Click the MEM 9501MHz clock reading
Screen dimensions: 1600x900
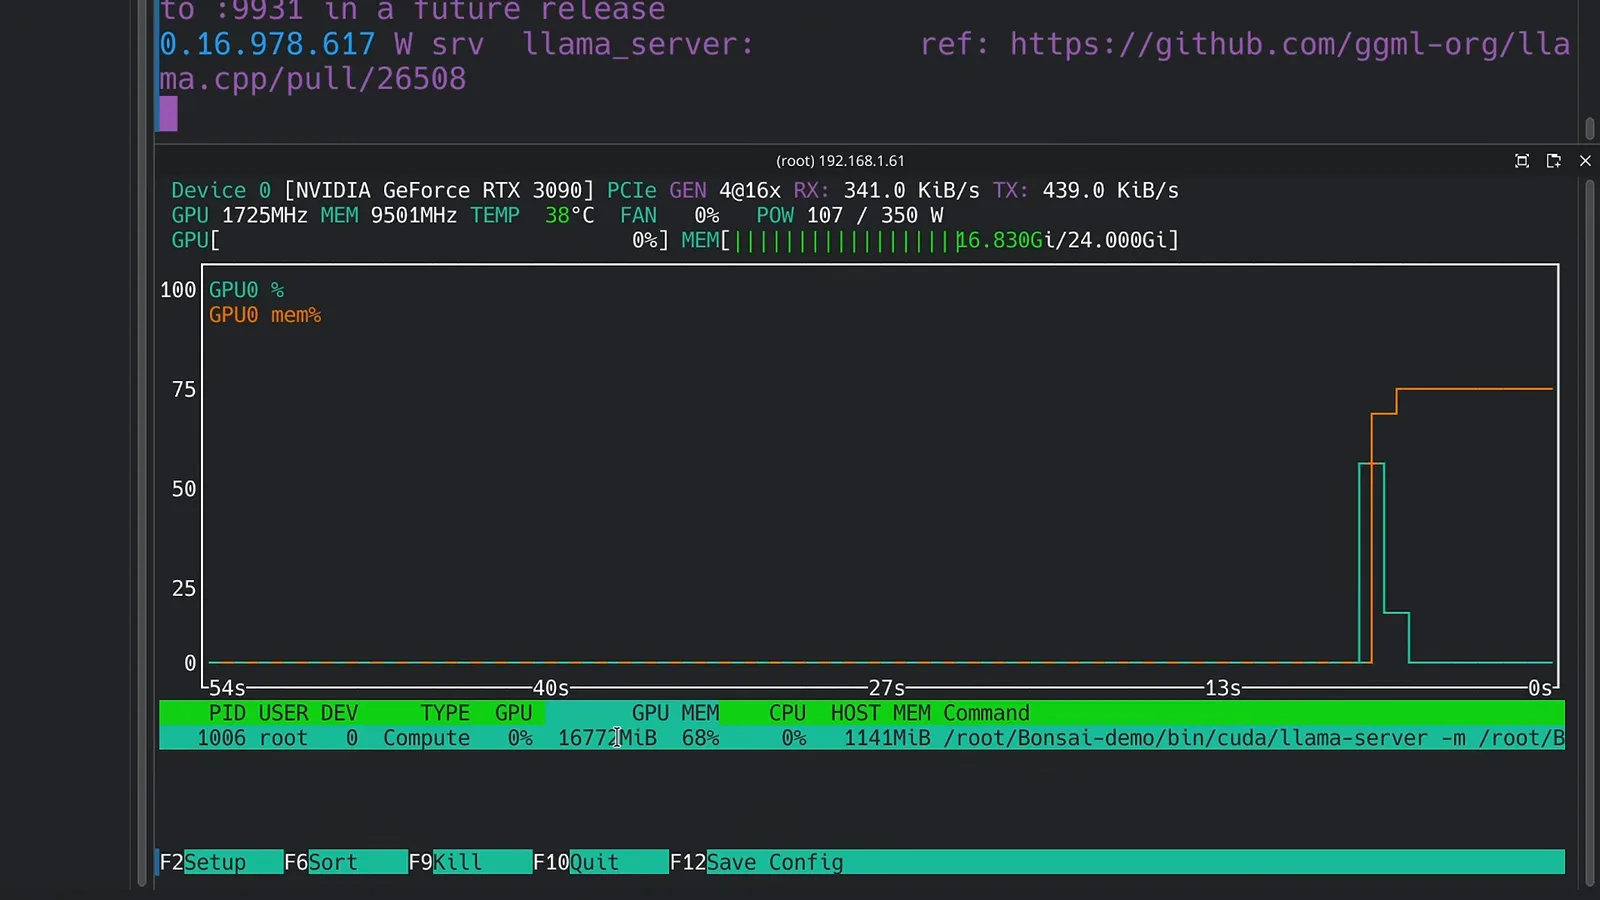pyautogui.click(x=388, y=215)
